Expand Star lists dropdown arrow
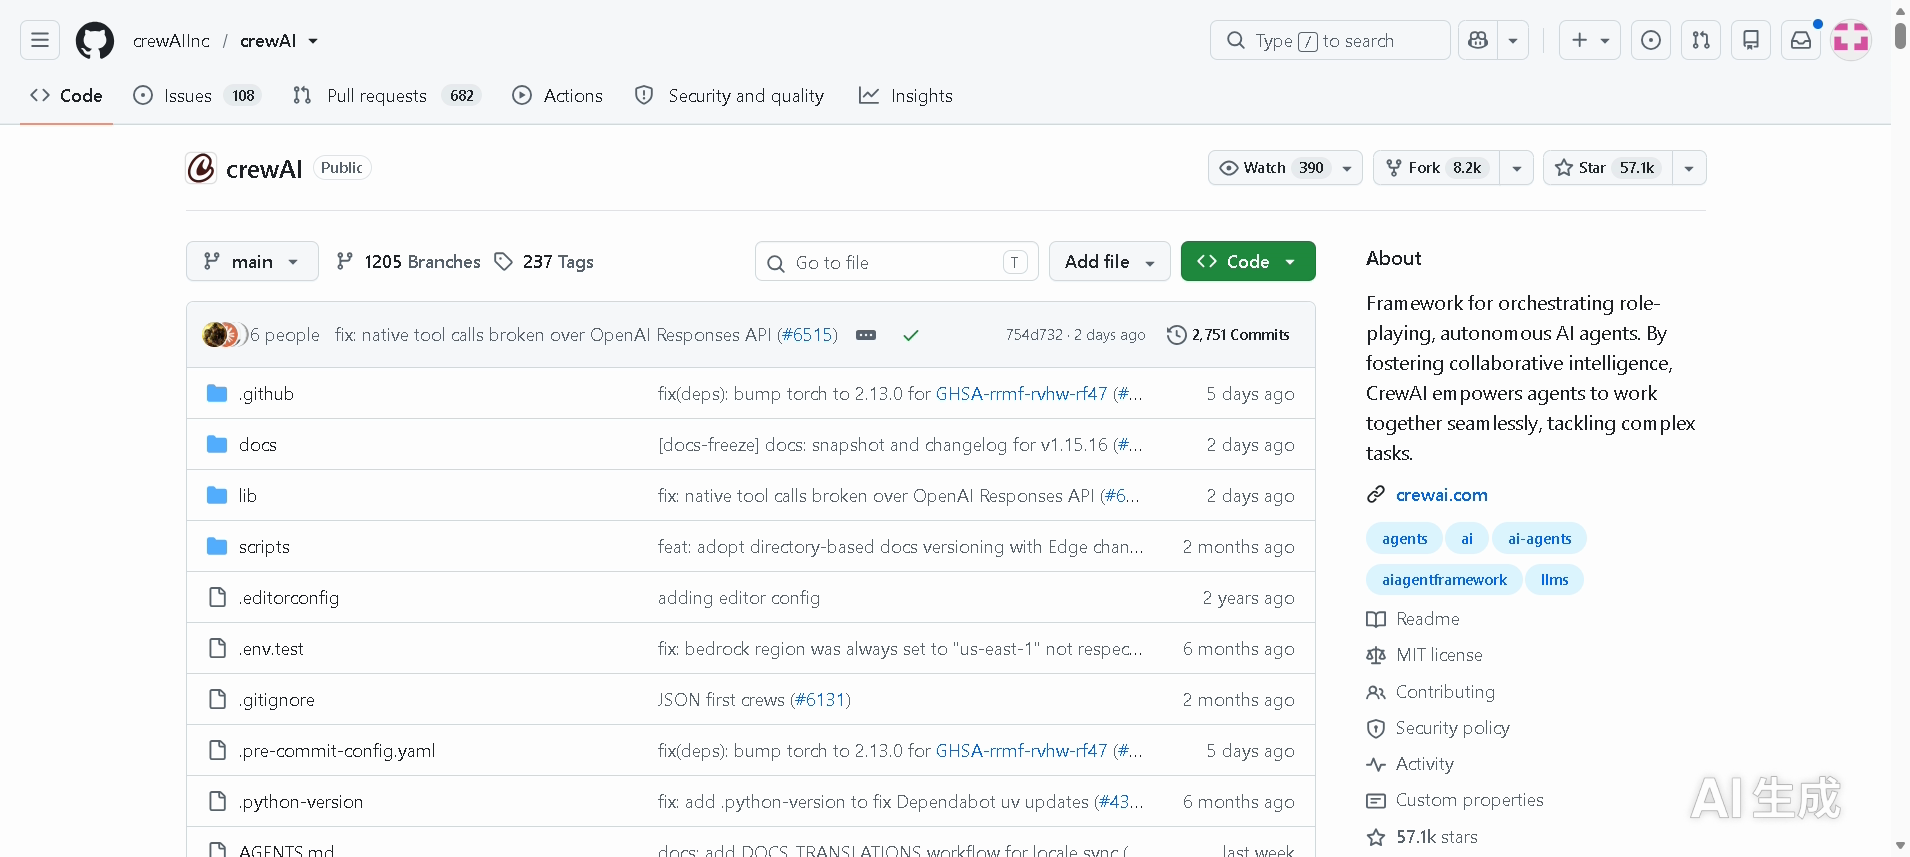This screenshot has height=857, width=1910. coord(1689,168)
